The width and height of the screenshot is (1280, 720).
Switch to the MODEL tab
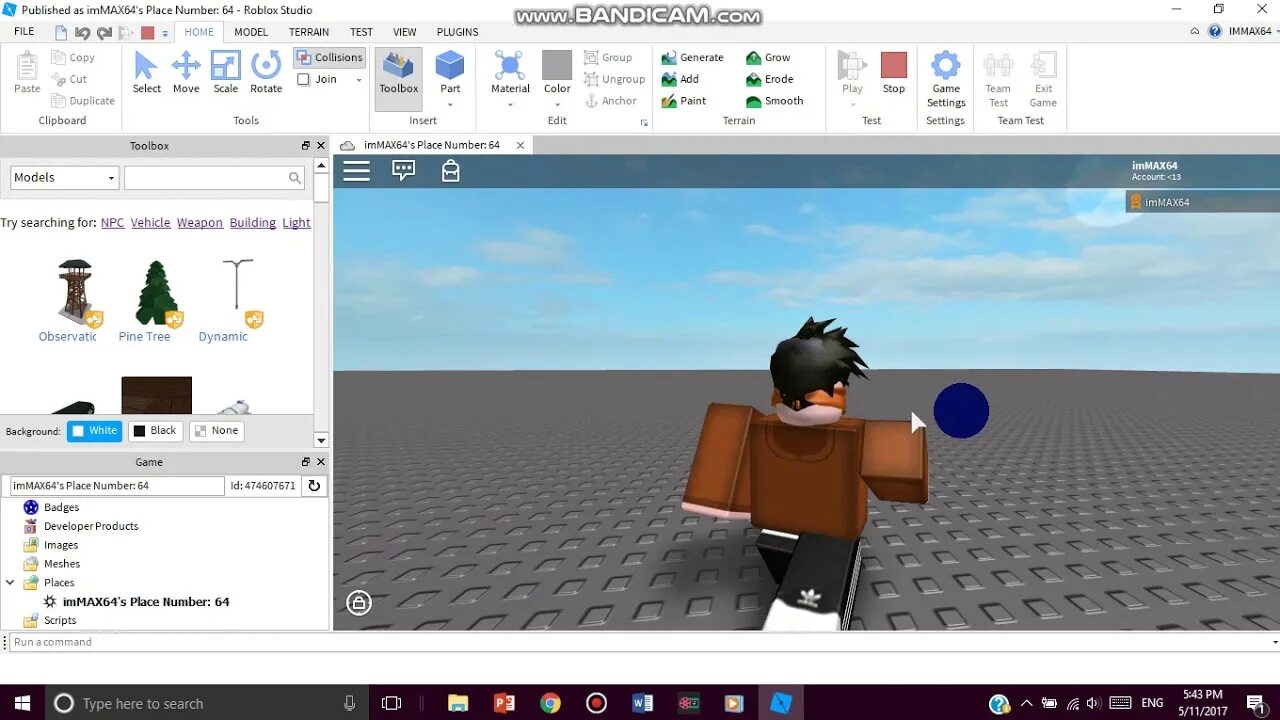251,32
